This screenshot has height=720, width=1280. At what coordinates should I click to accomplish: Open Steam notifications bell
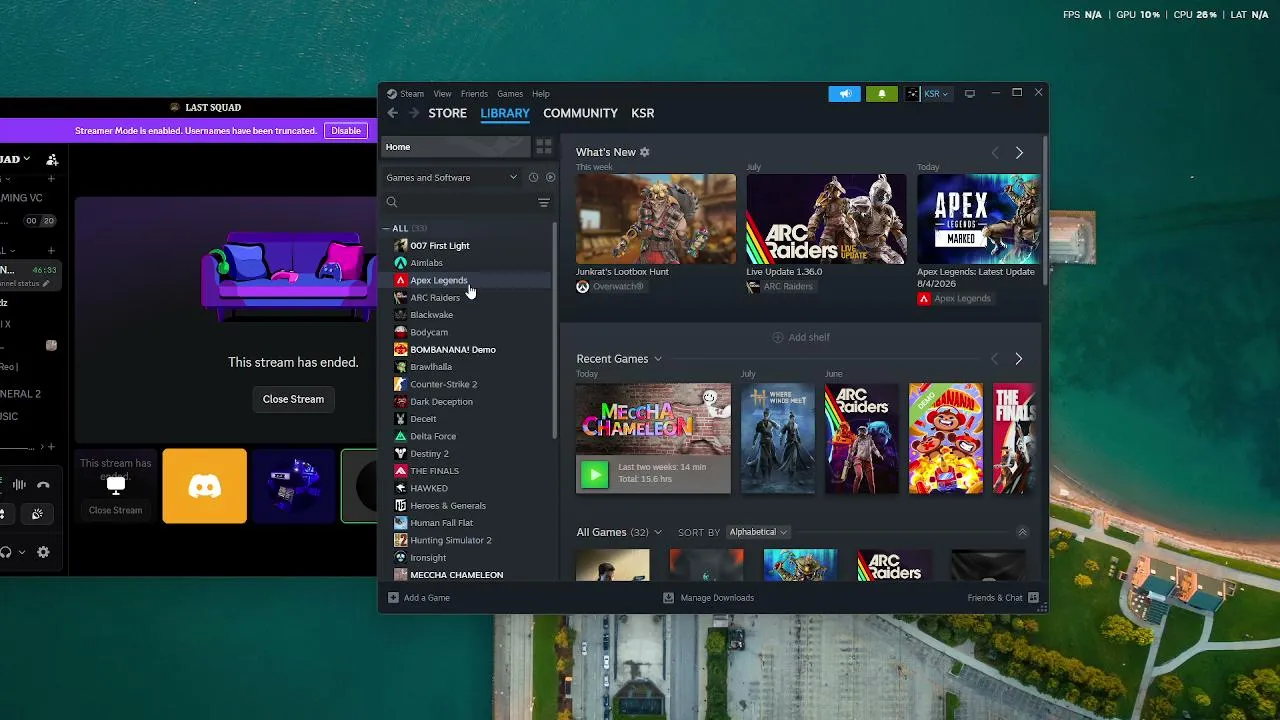[881, 94]
